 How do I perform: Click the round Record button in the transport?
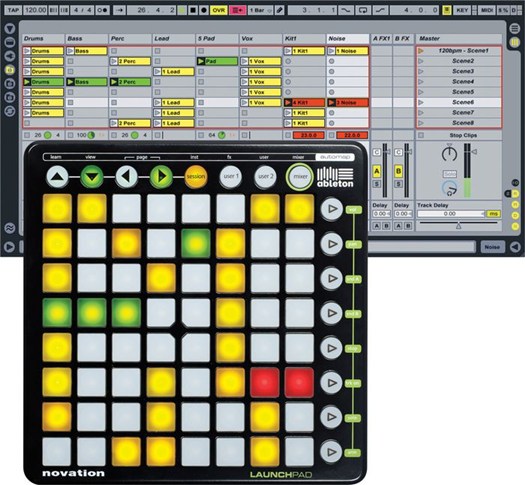(x=203, y=10)
